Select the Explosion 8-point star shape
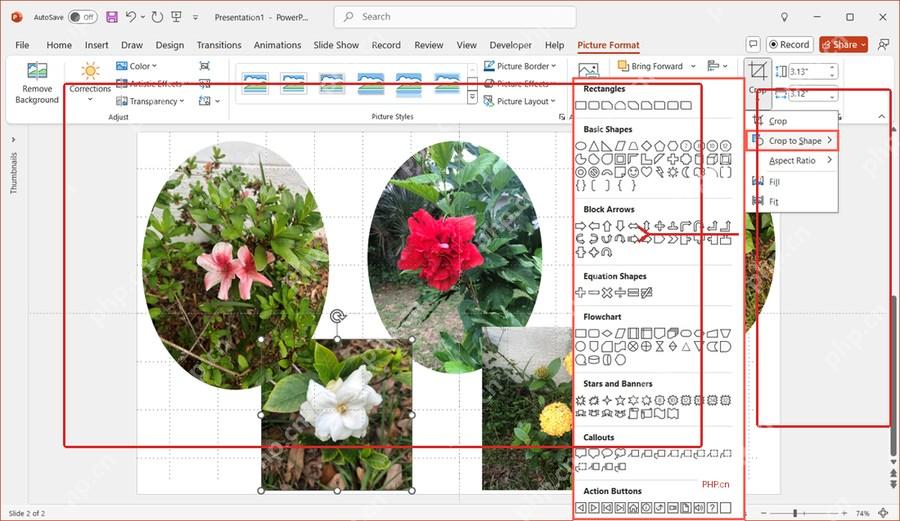This screenshot has width=900, height=521. 581,400
